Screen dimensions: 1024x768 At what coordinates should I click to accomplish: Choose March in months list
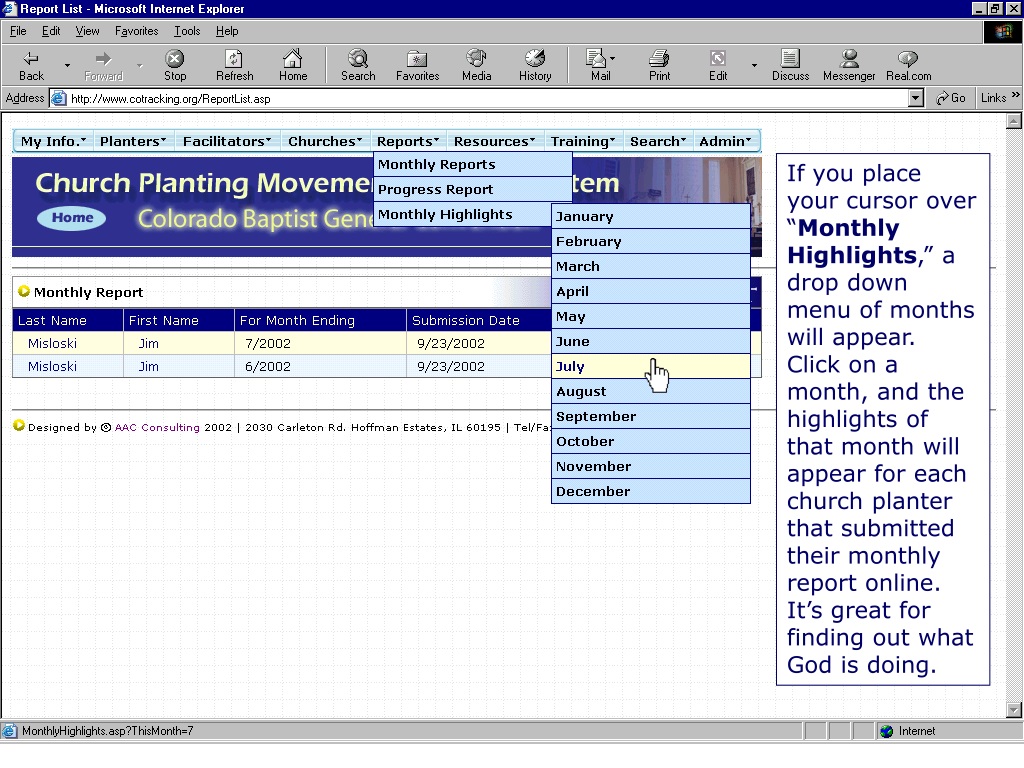(650, 266)
